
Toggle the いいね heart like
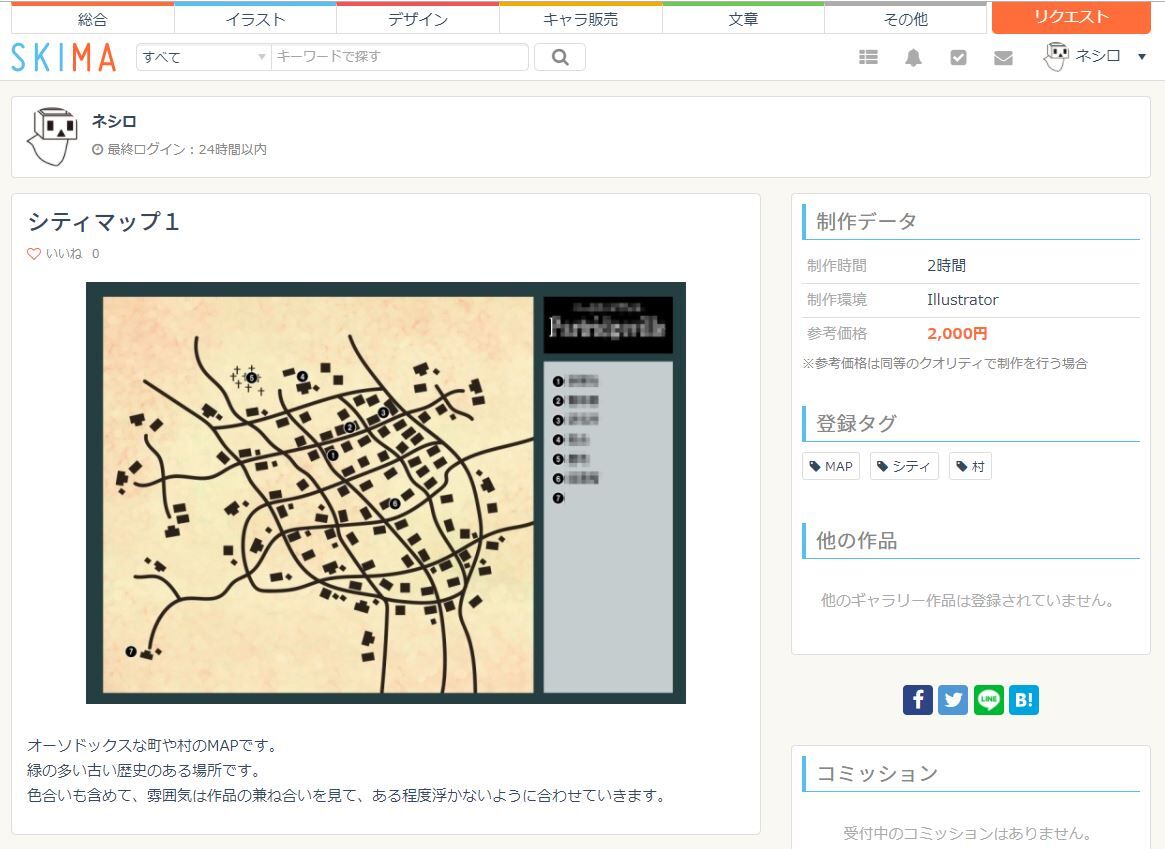tap(33, 254)
